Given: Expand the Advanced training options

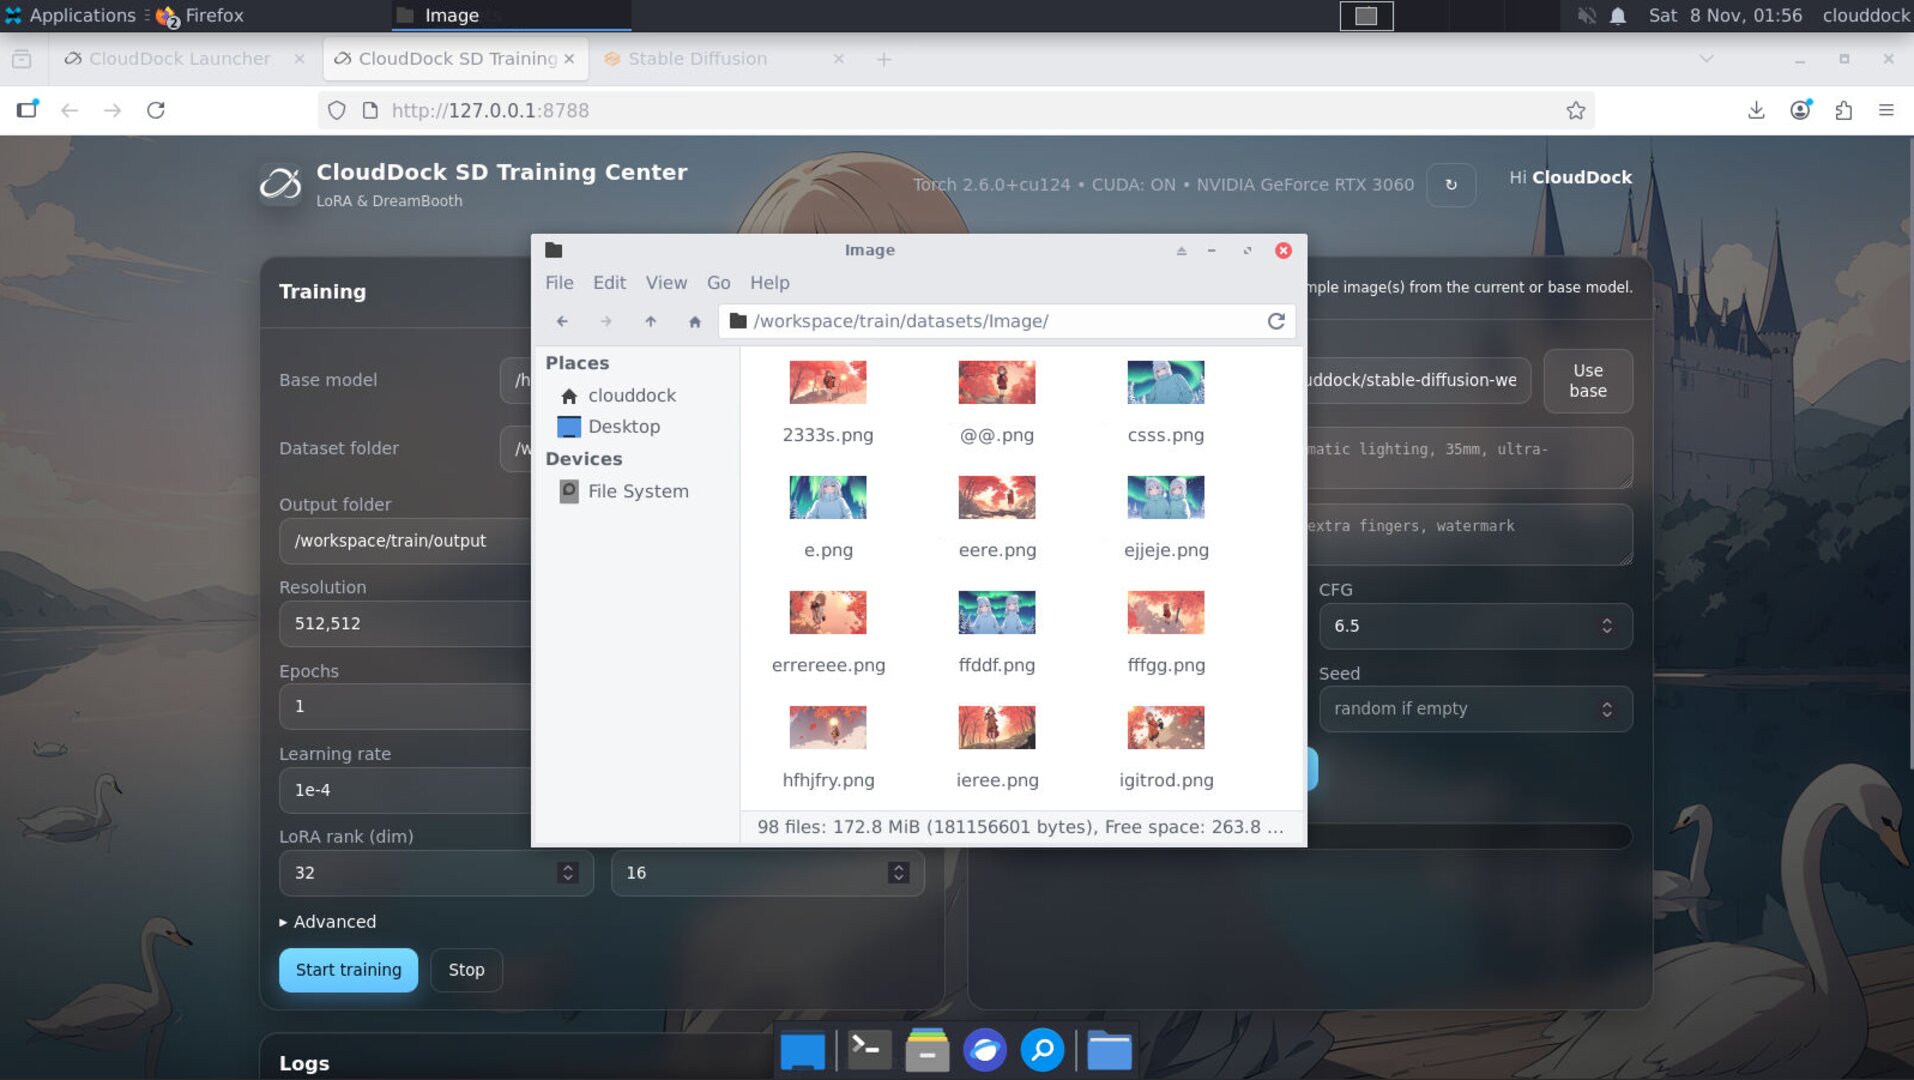Looking at the screenshot, I should (x=328, y=921).
